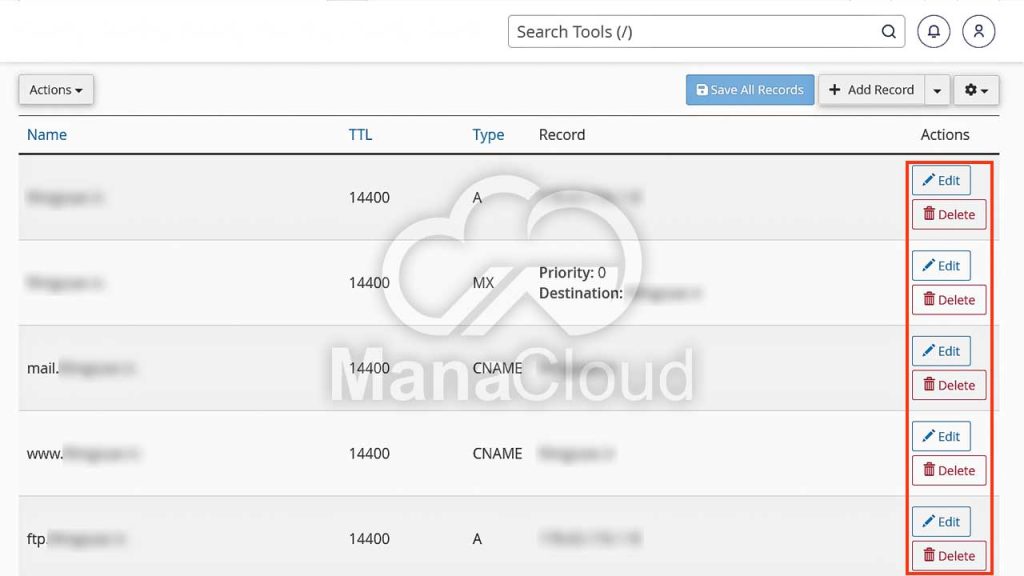Image resolution: width=1024 pixels, height=576 pixels.
Task: Edit the mail CNAME record
Action: click(940, 351)
